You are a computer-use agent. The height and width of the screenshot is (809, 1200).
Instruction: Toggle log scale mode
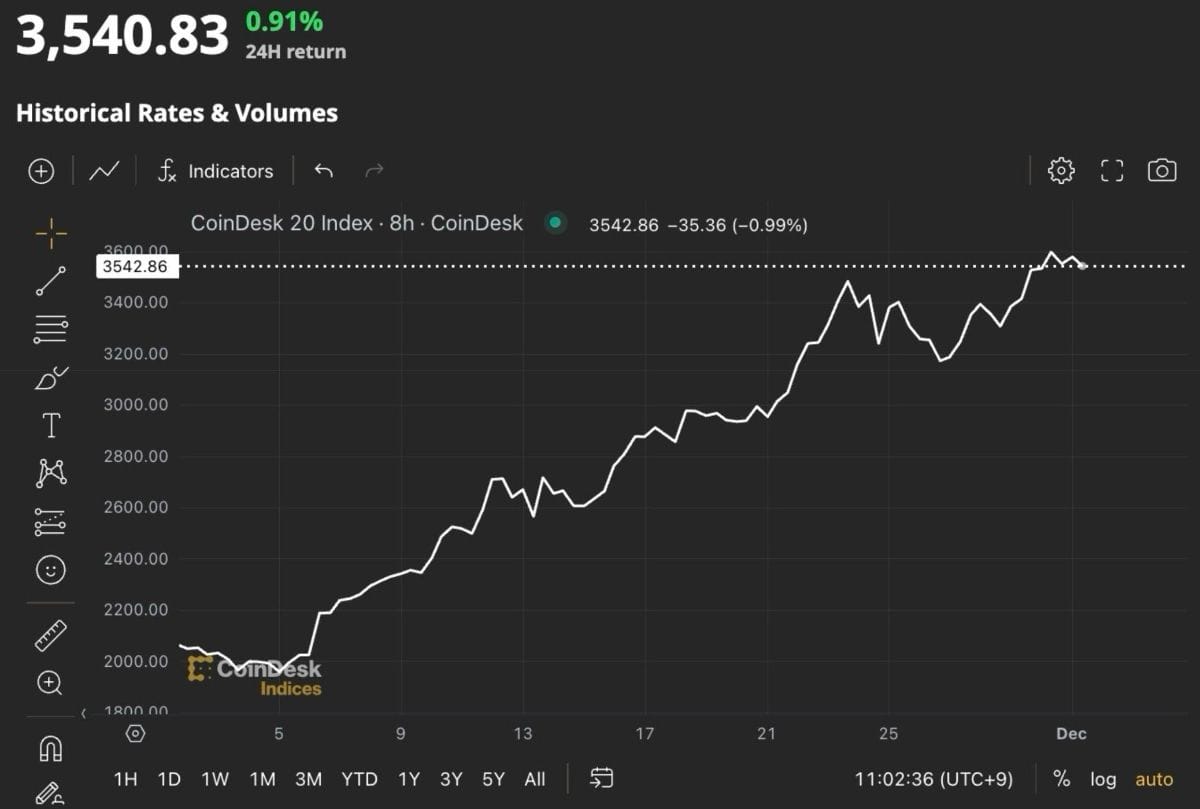tap(1103, 779)
